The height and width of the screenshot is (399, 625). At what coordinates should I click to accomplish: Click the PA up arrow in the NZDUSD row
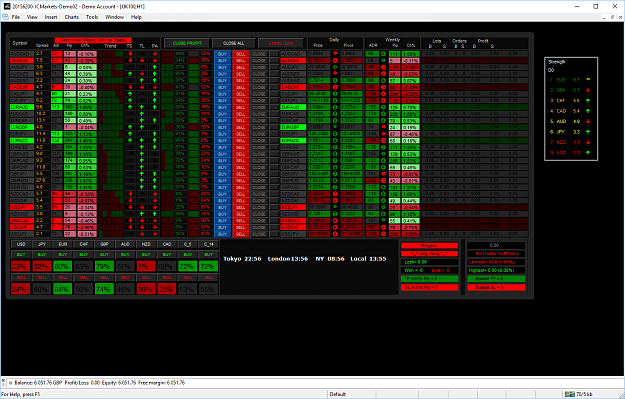point(155,214)
